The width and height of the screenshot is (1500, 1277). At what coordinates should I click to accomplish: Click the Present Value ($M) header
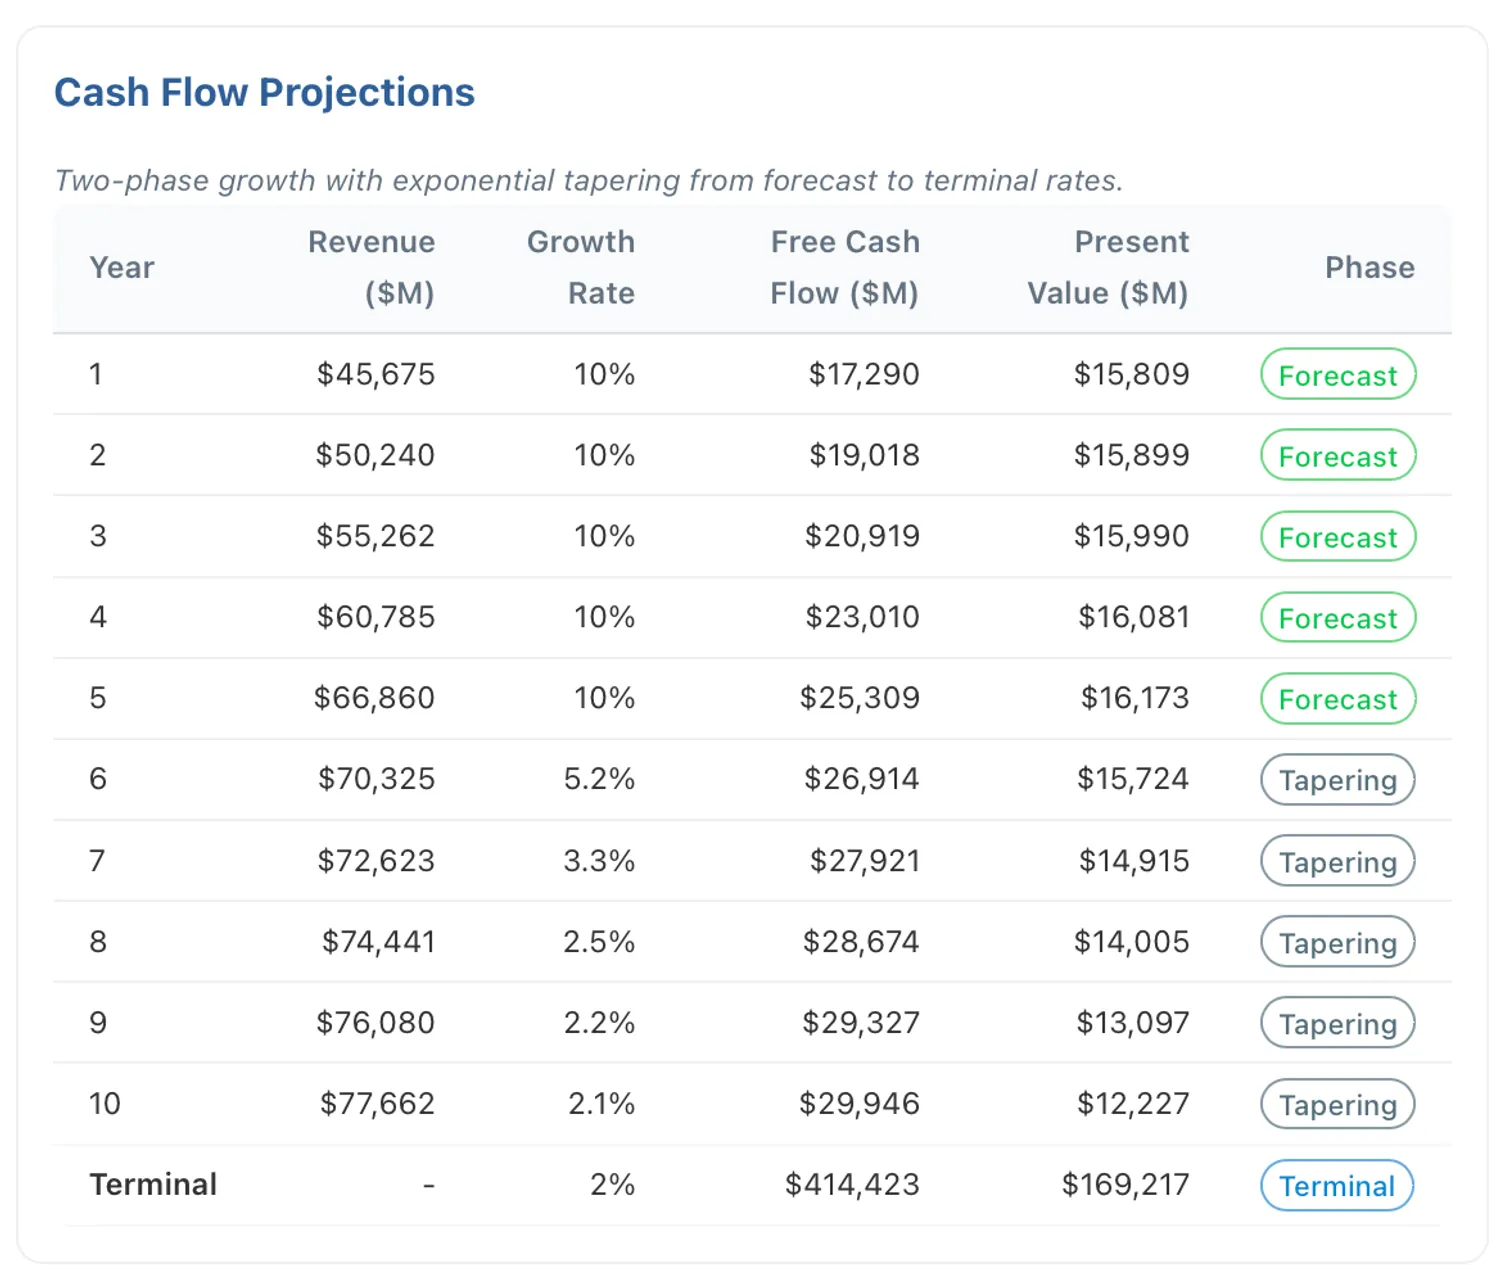(x=1108, y=267)
